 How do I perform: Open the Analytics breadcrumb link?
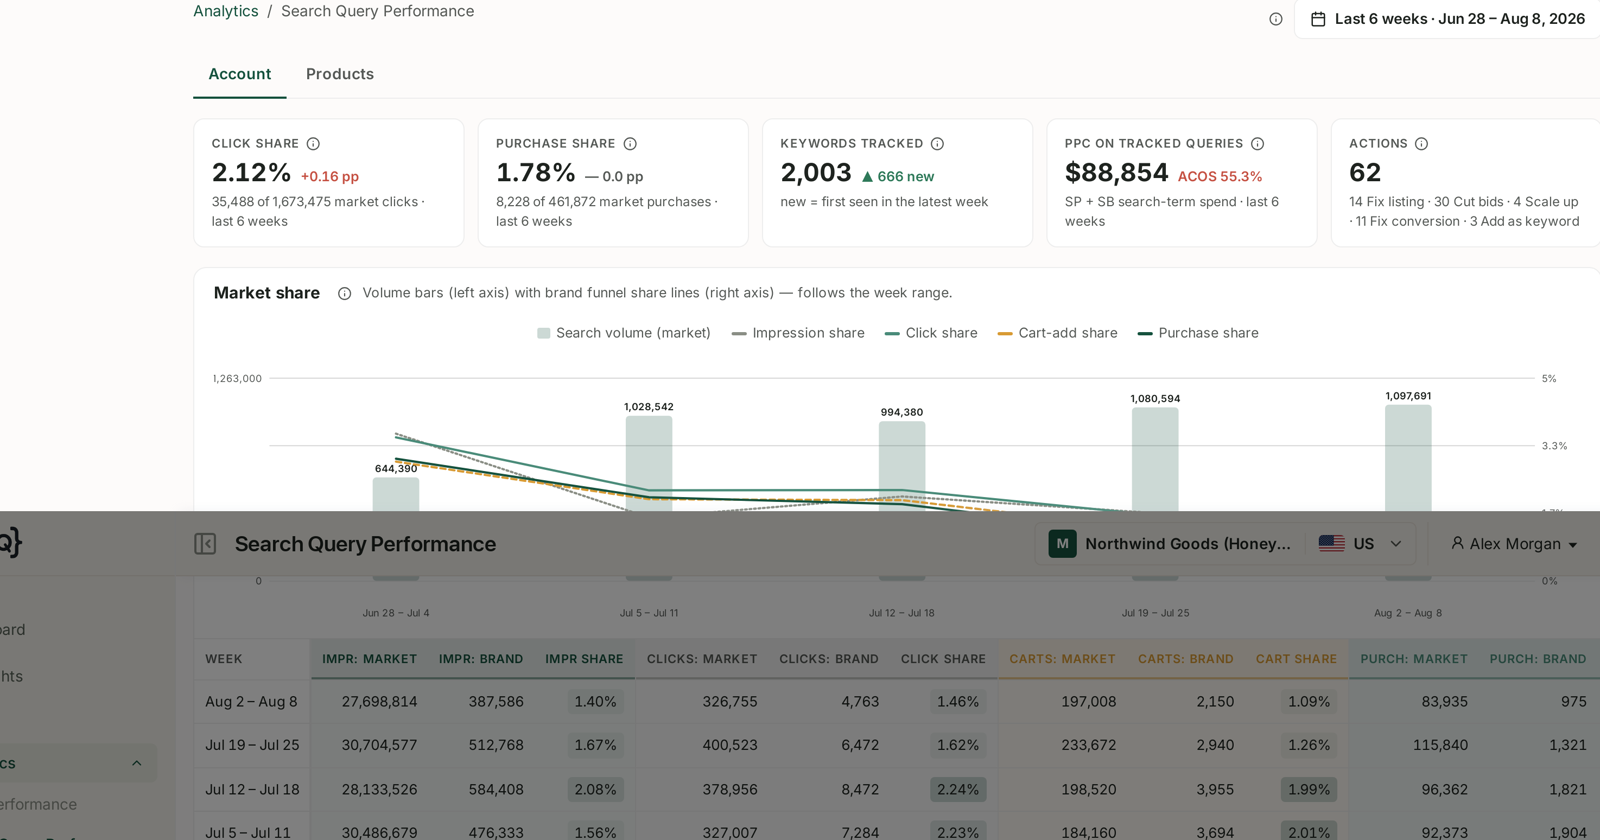[225, 11]
